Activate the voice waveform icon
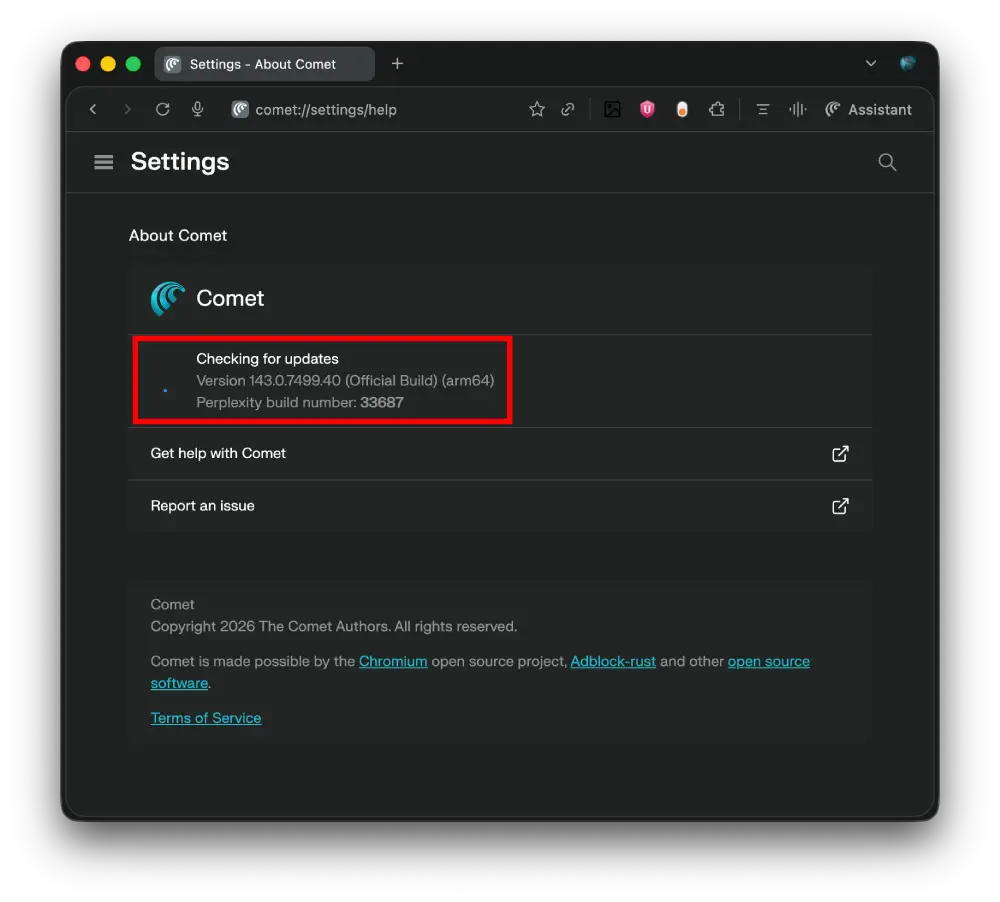The height and width of the screenshot is (902, 1000). click(797, 110)
